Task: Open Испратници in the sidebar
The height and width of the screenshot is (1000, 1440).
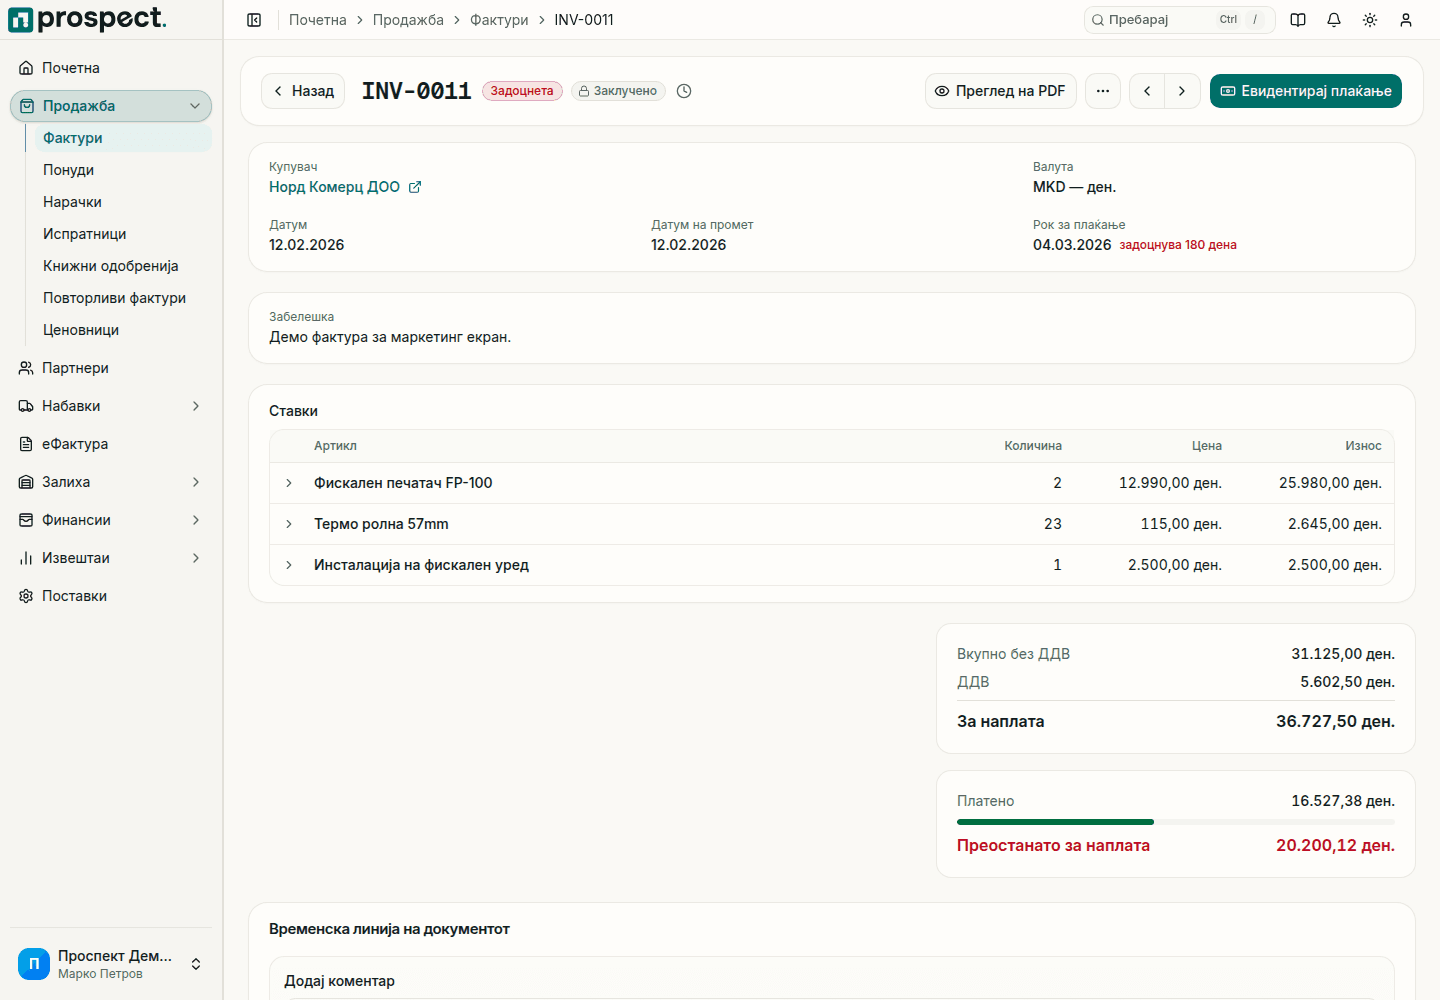Action: (x=123, y=234)
